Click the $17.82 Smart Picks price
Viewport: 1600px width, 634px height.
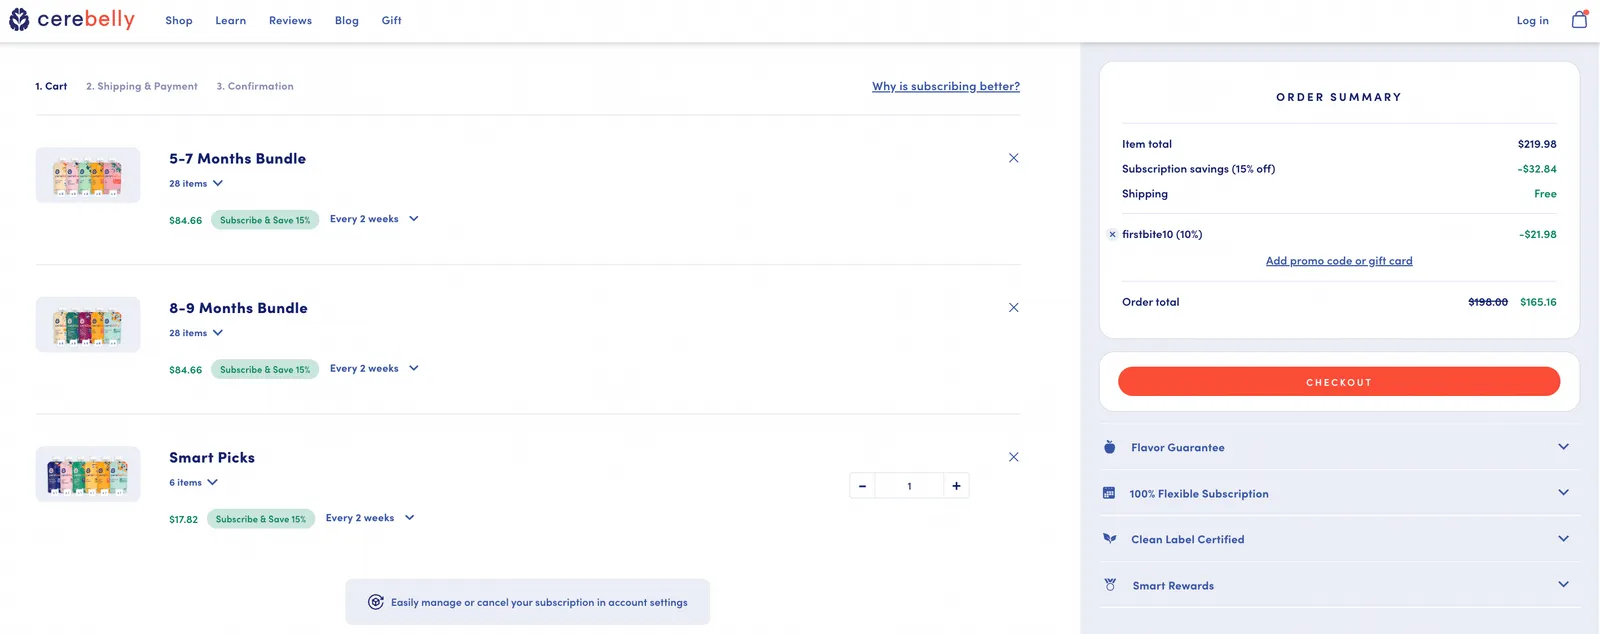point(184,519)
